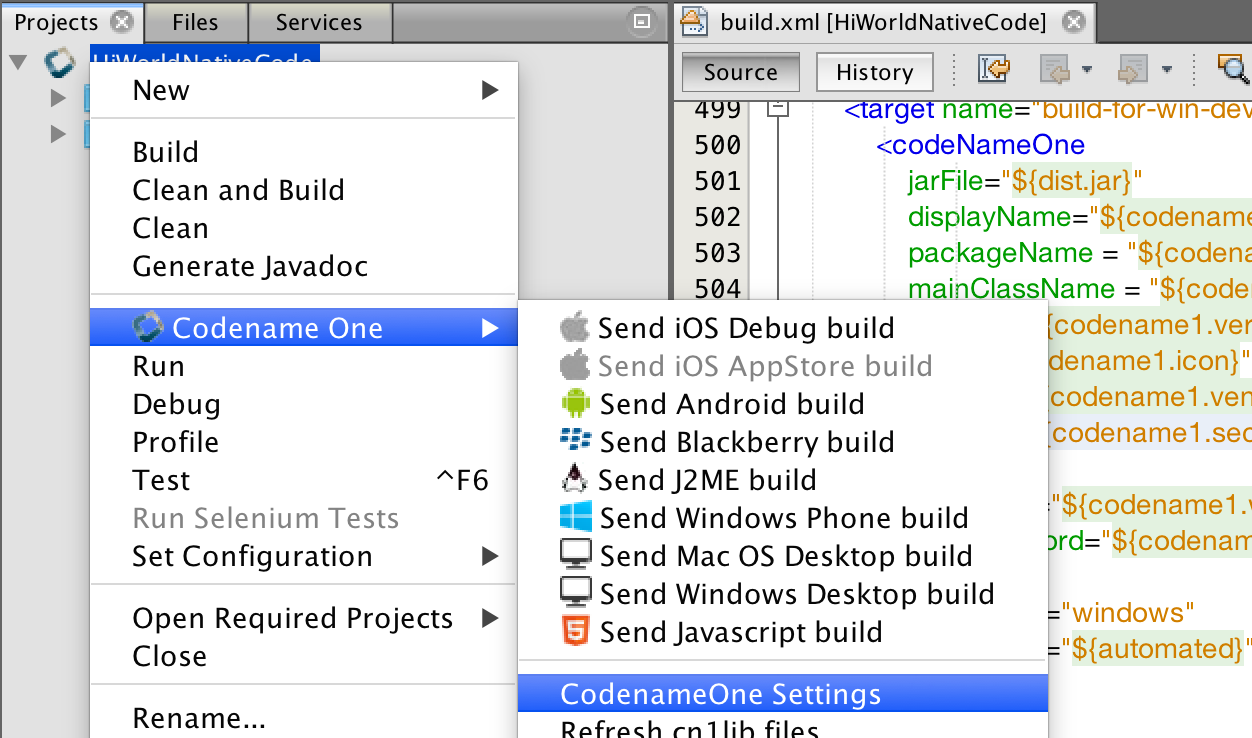Collapse the HiWorldNativeCode project node
Screen dimensions: 1252x738
tap(16, 62)
